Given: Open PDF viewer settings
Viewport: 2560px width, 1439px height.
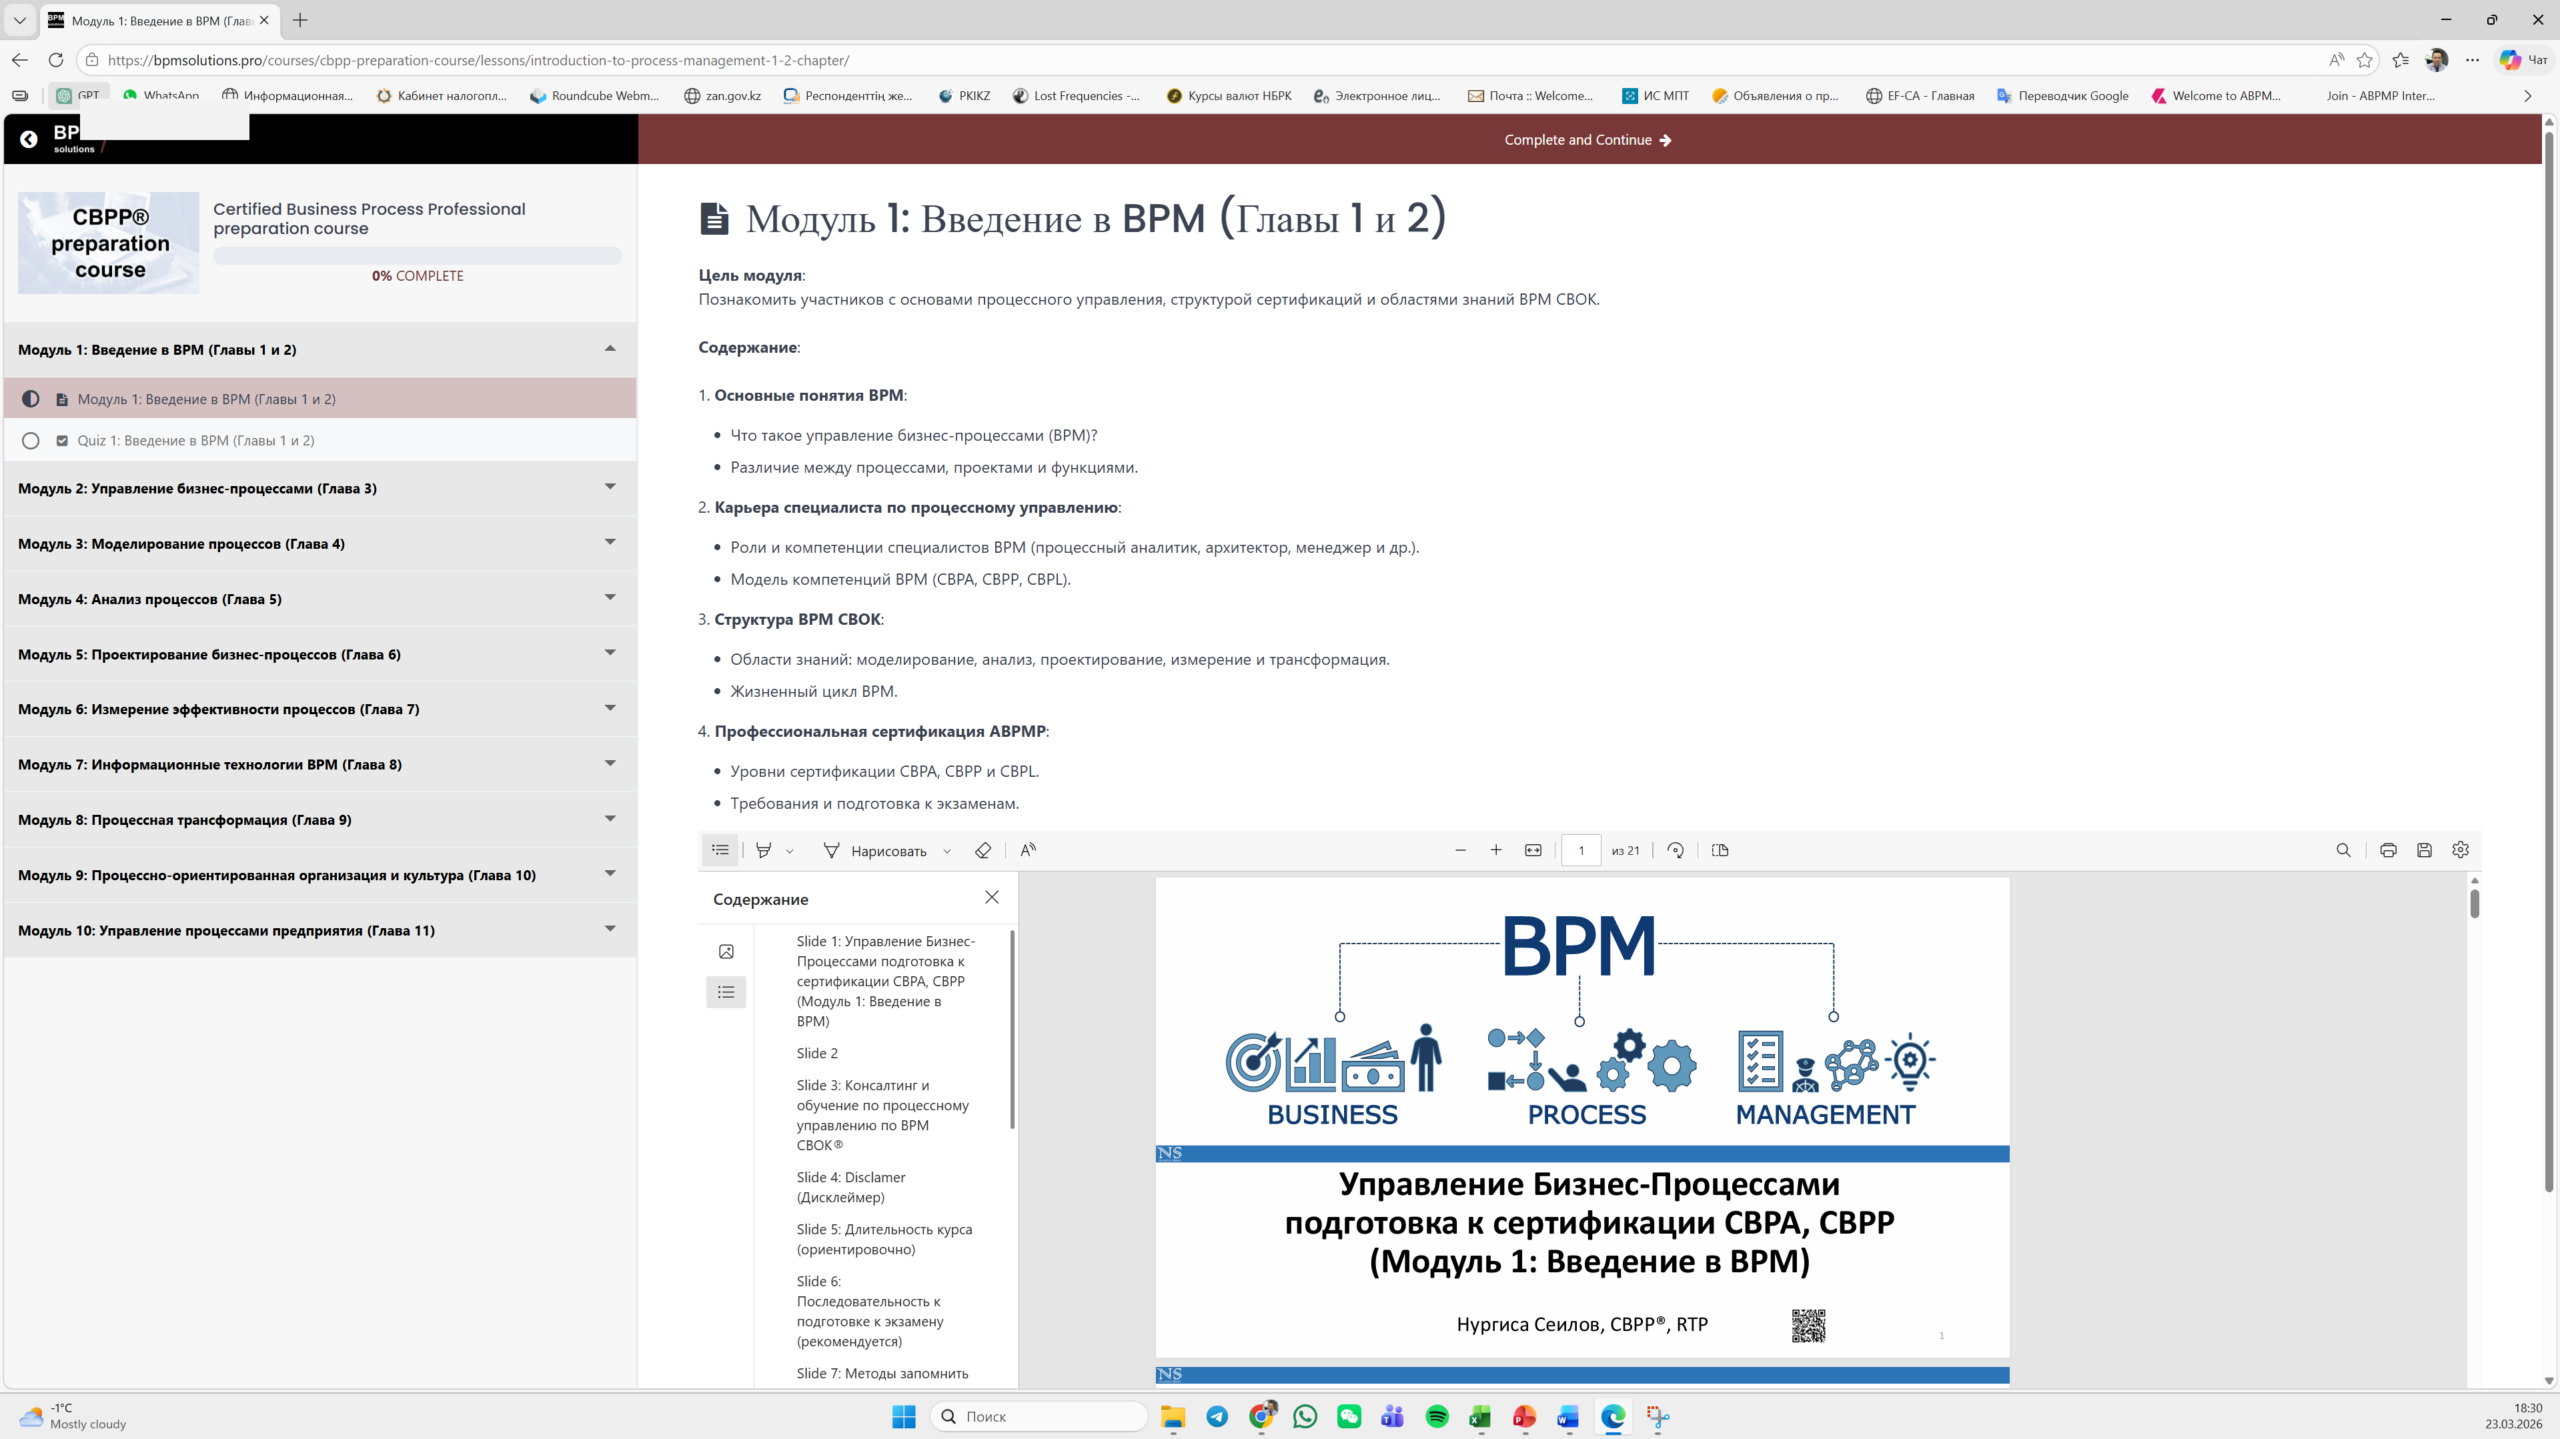Looking at the screenshot, I should pyautogui.click(x=2460, y=850).
